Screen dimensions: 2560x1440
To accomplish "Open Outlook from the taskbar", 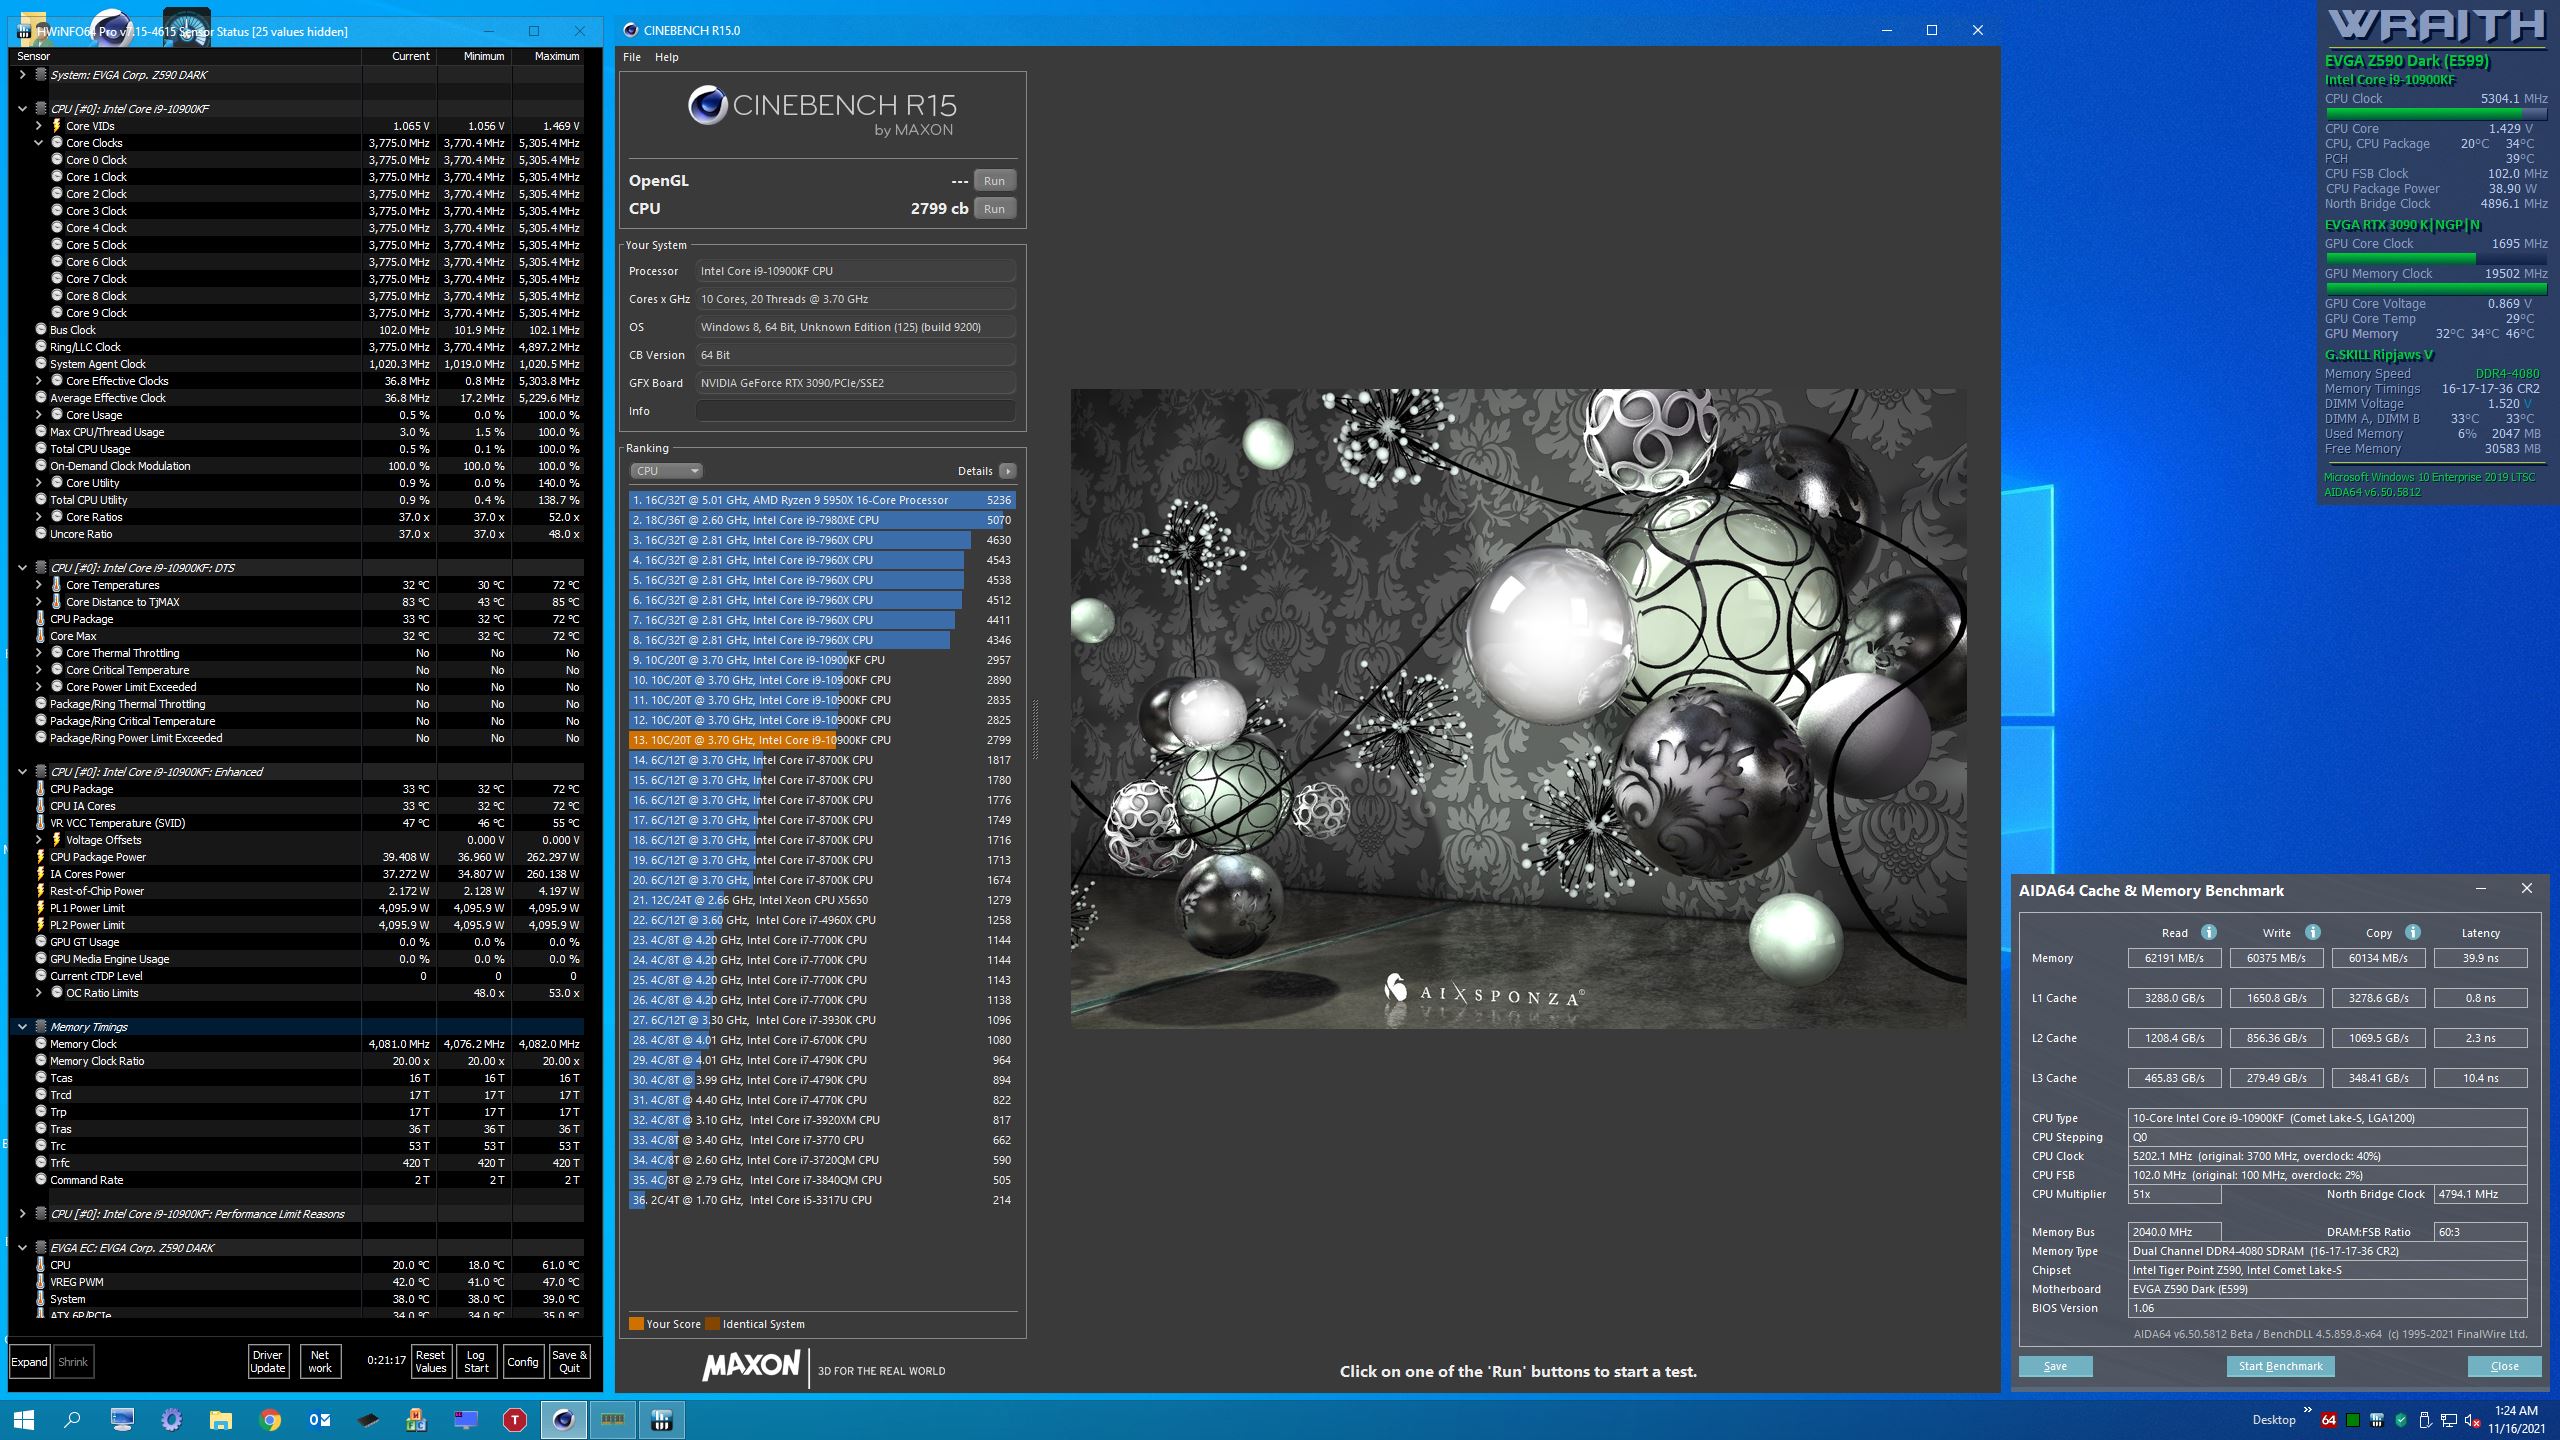I will [319, 1419].
